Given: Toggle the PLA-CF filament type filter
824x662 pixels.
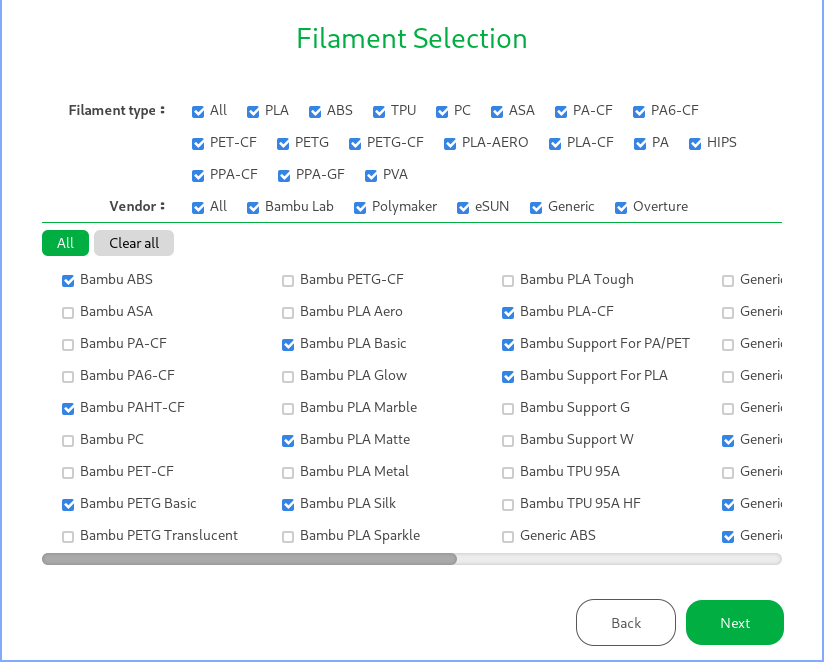Looking at the screenshot, I should point(555,143).
